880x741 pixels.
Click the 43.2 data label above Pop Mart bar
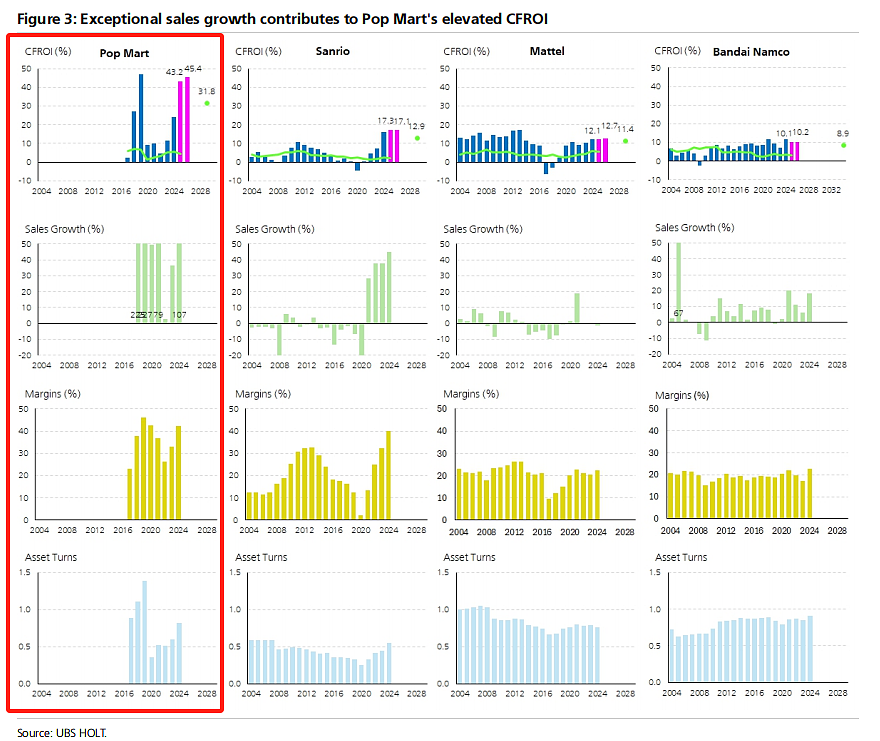[x=174, y=72]
